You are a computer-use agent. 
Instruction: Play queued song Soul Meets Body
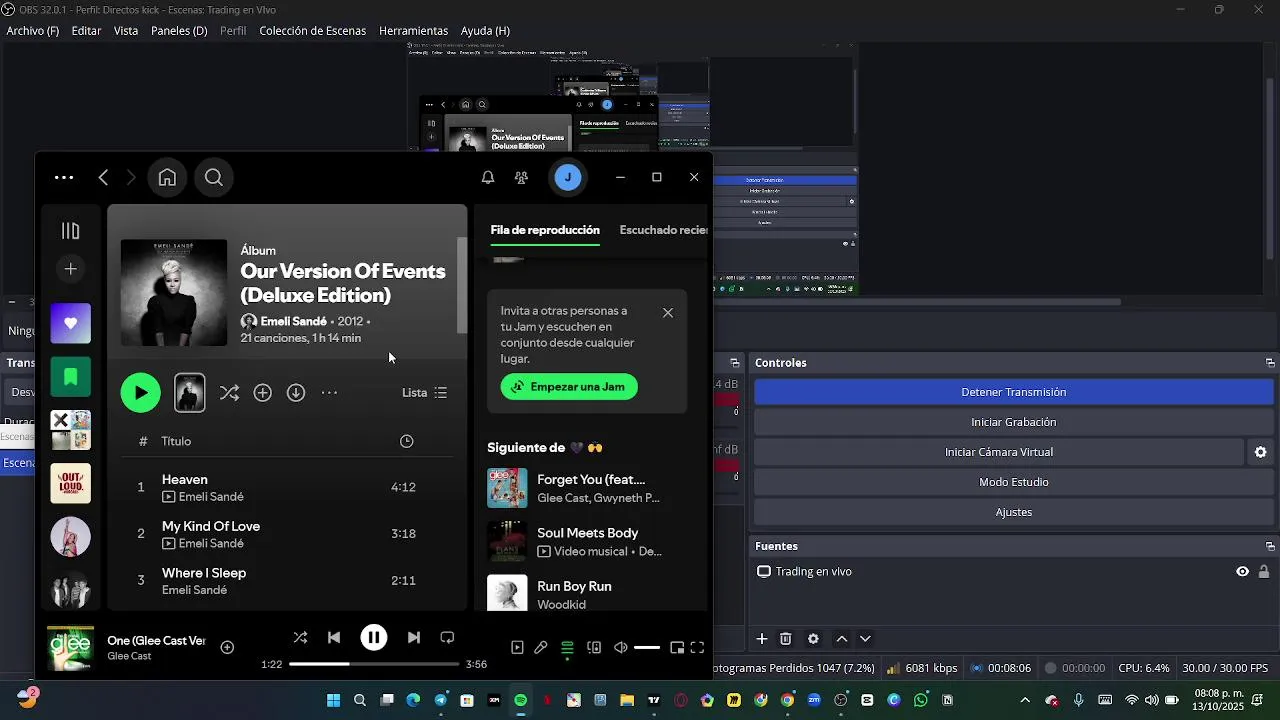pyautogui.click(x=587, y=541)
